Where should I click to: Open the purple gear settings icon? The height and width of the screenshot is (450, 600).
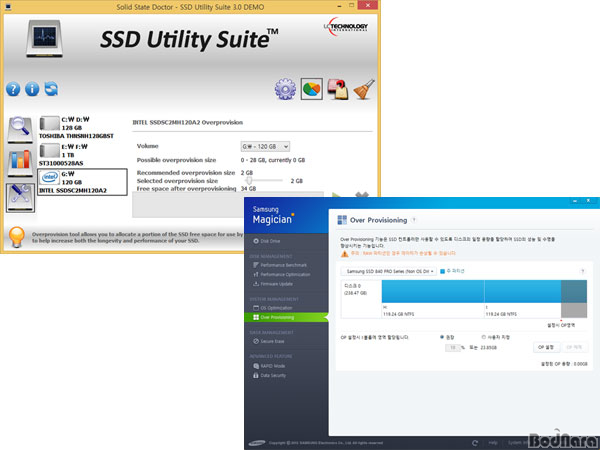tap(285, 89)
